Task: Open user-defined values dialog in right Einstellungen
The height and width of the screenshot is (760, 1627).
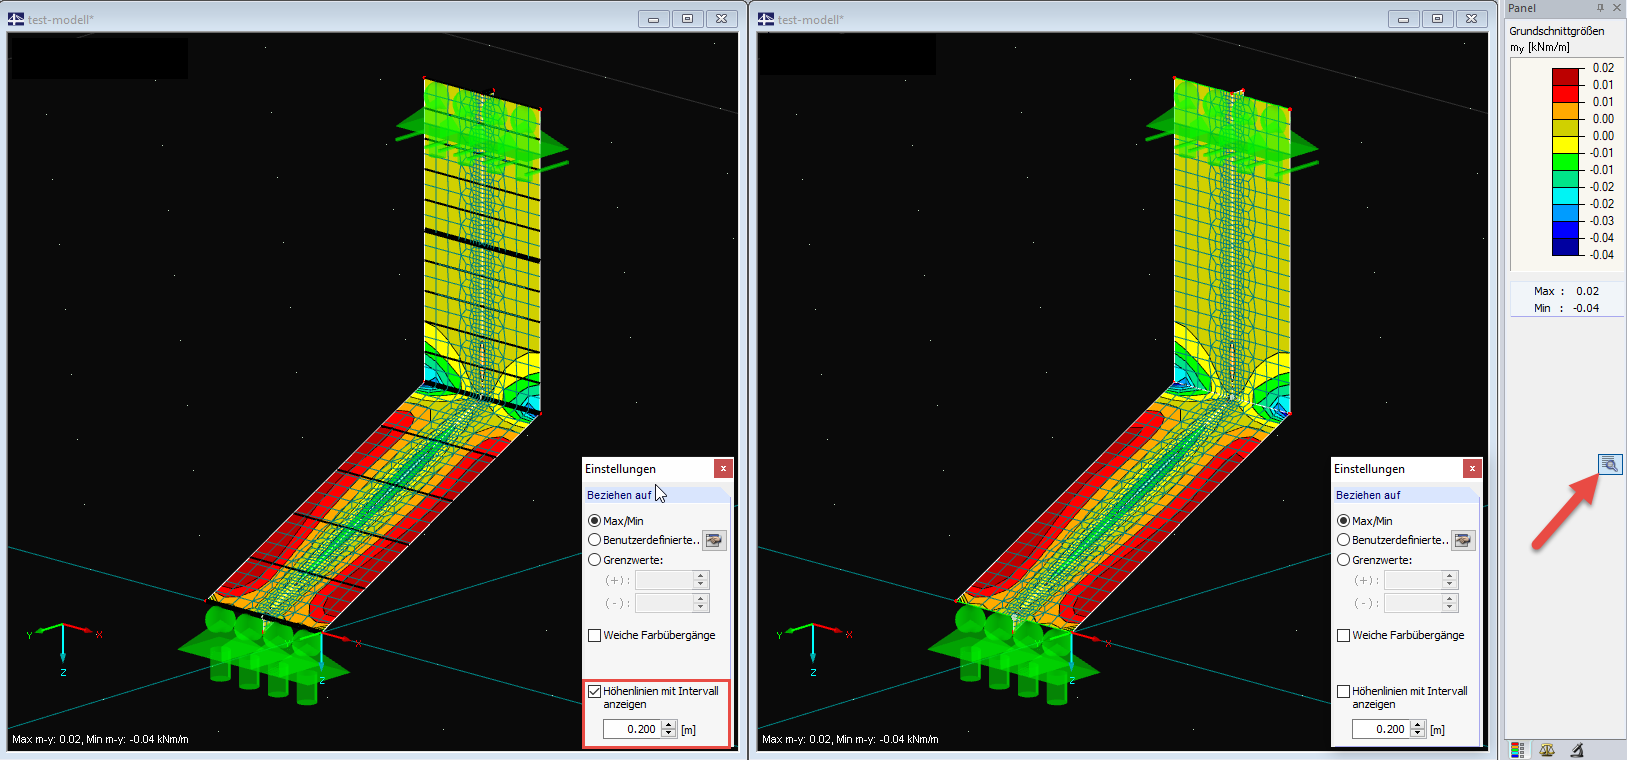Action: [1463, 540]
